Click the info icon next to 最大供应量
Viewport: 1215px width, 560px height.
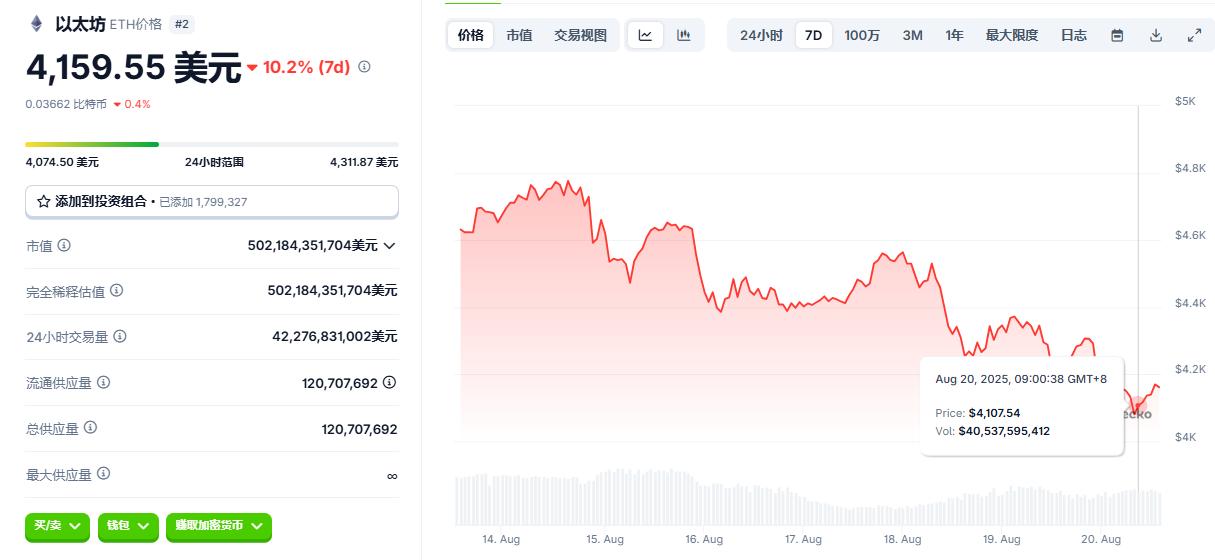[104, 474]
